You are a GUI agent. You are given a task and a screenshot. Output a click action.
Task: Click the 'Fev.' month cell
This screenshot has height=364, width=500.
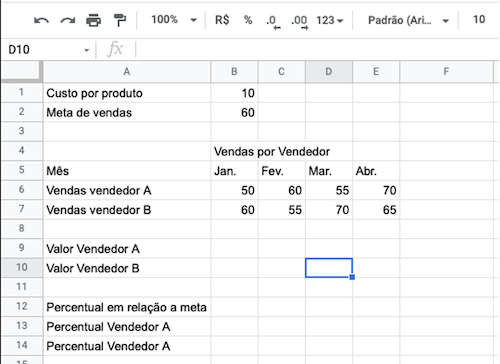coord(282,171)
